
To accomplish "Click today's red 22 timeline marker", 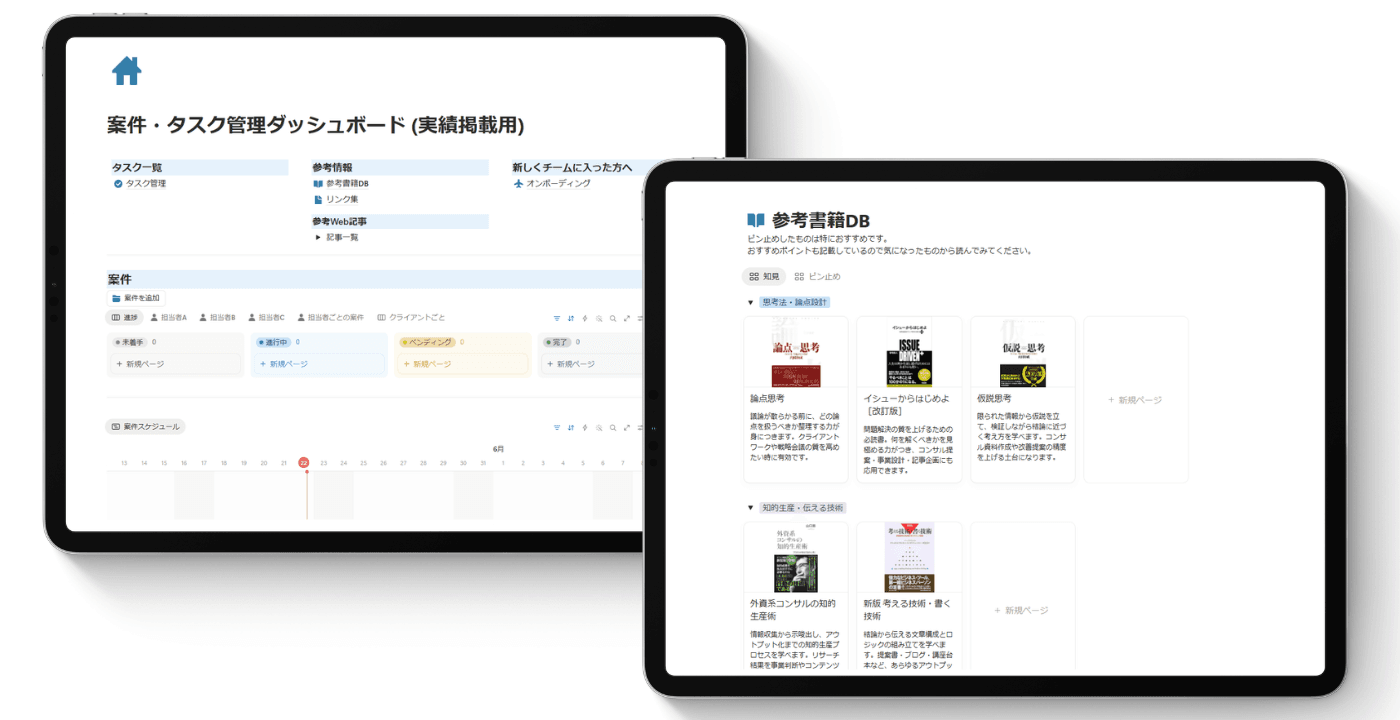I will click(304, 463).
